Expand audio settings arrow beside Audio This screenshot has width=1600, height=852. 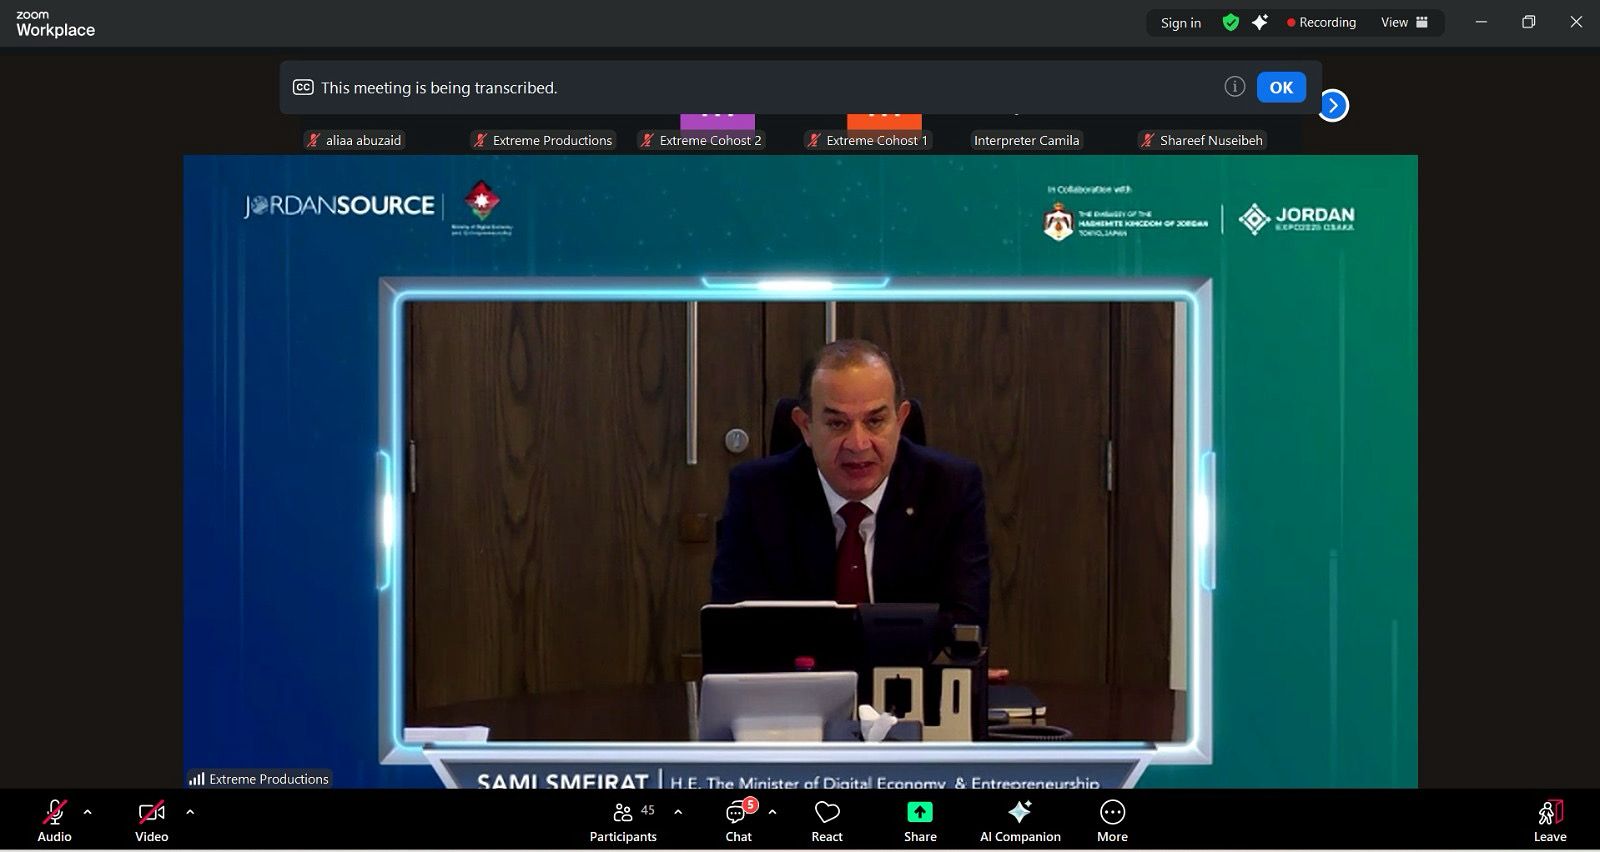tap(88, 812)
